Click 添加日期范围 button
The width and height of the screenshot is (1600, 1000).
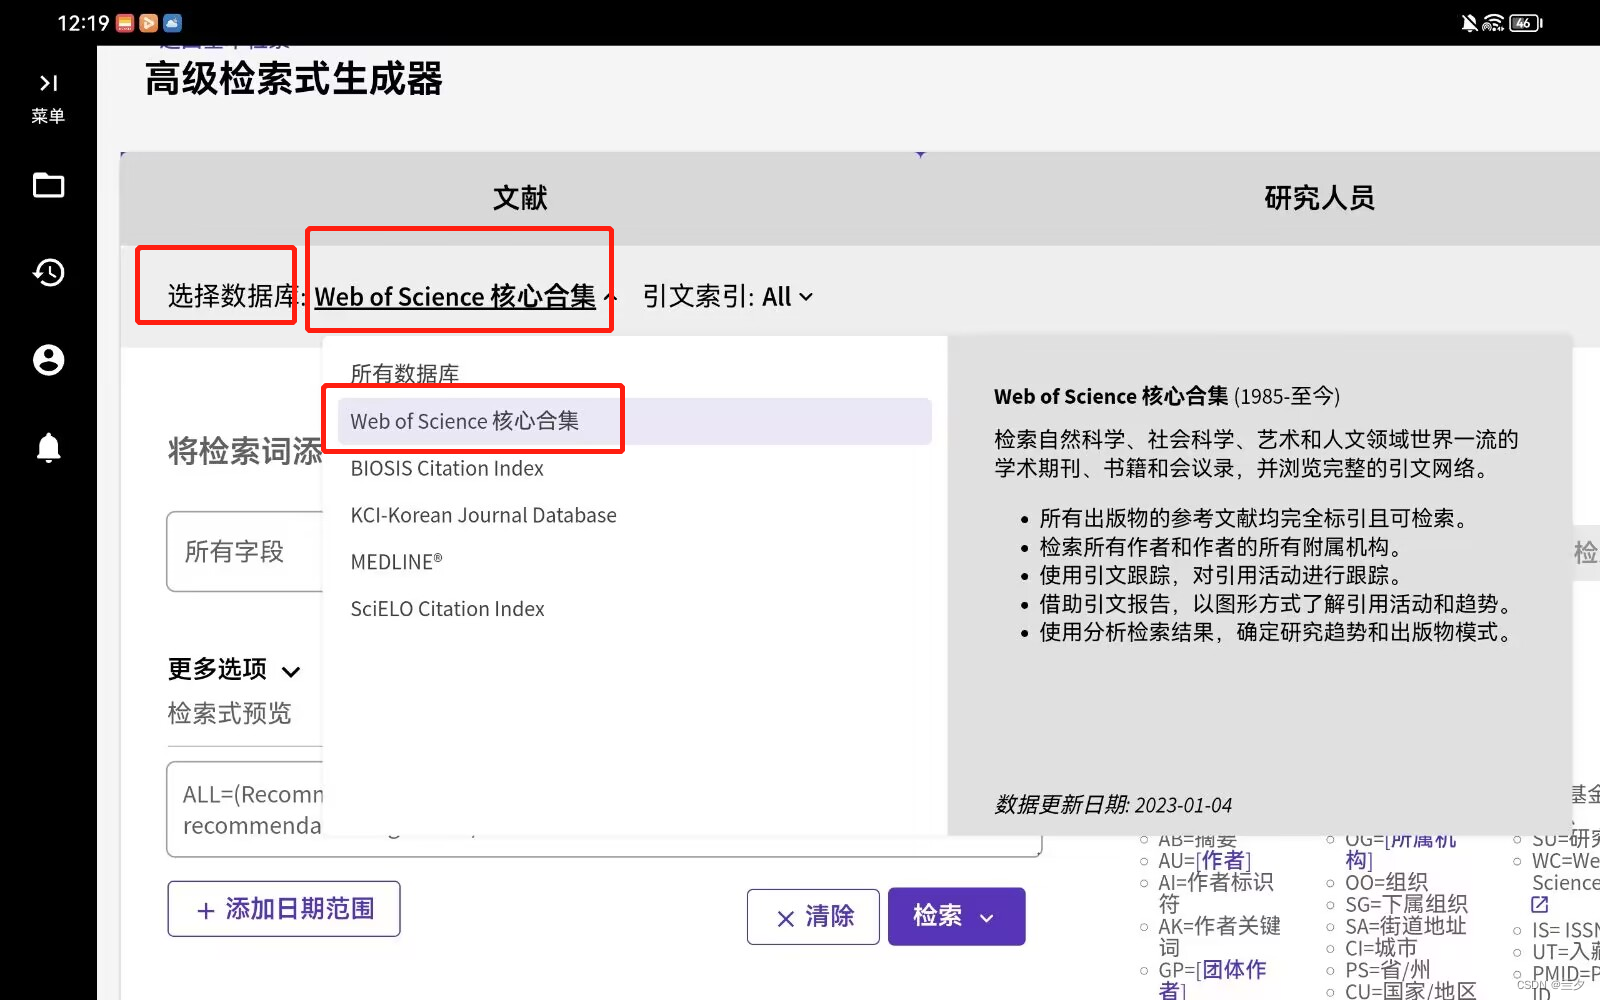[x=284, y=909]
